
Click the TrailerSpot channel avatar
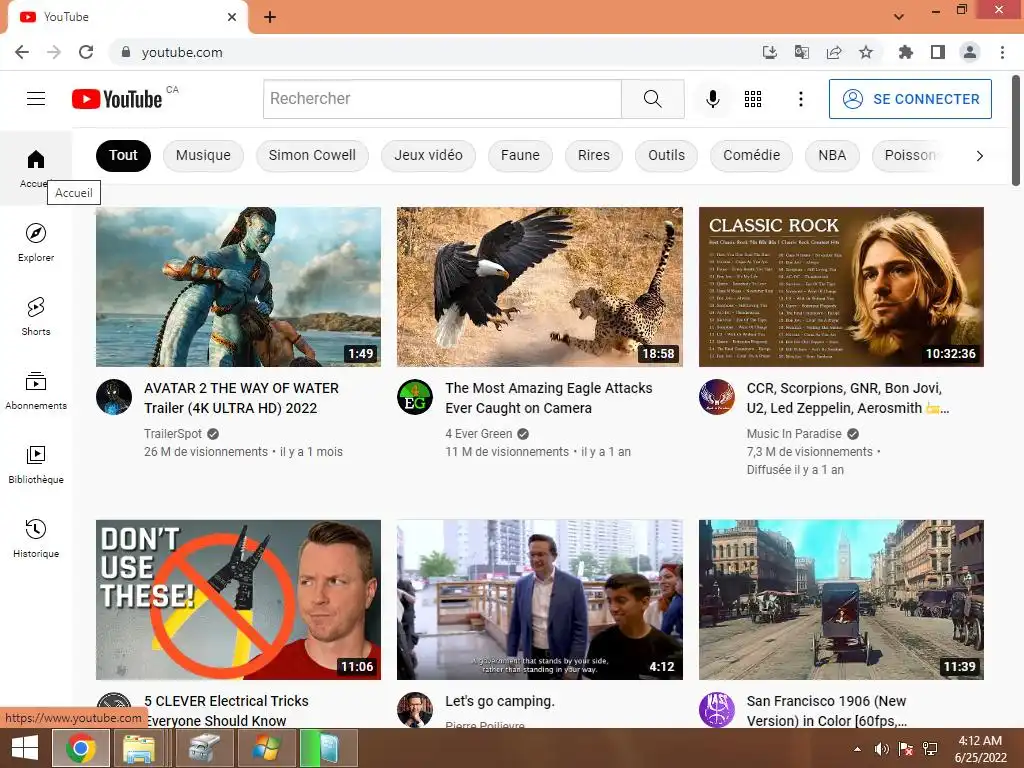[x=114, y=397]
